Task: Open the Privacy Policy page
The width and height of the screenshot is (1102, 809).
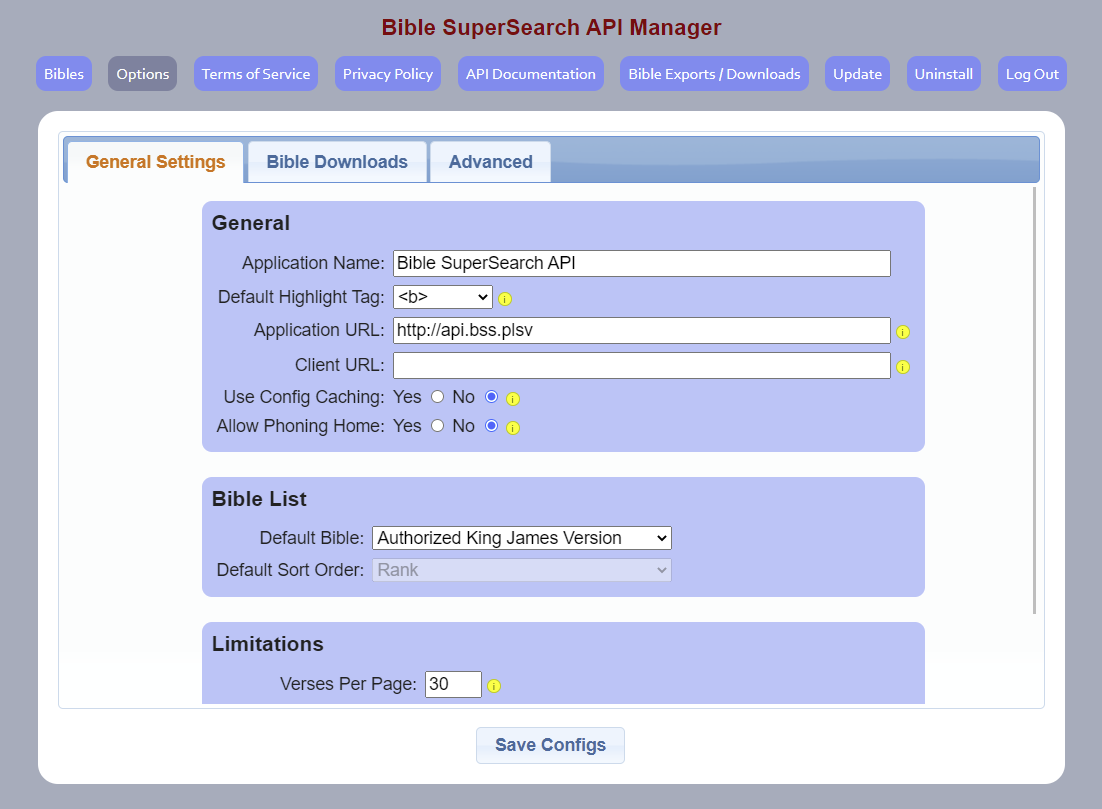Action: pyautogui.click(x=388, y=74)
